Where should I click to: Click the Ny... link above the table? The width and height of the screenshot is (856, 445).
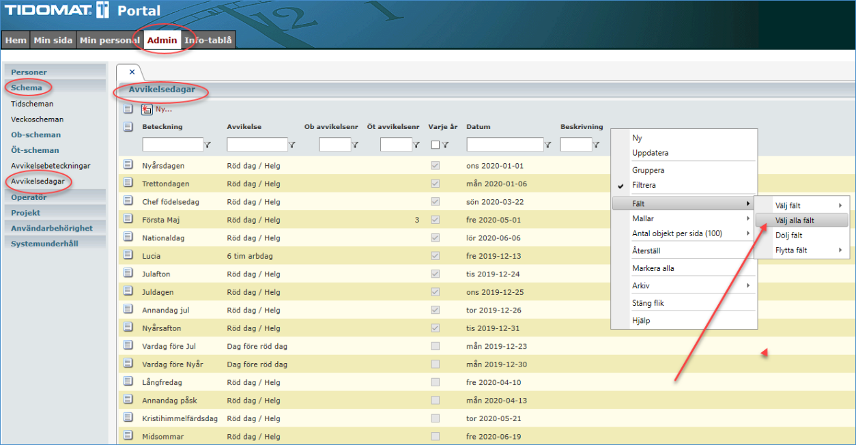pos(164,109)
